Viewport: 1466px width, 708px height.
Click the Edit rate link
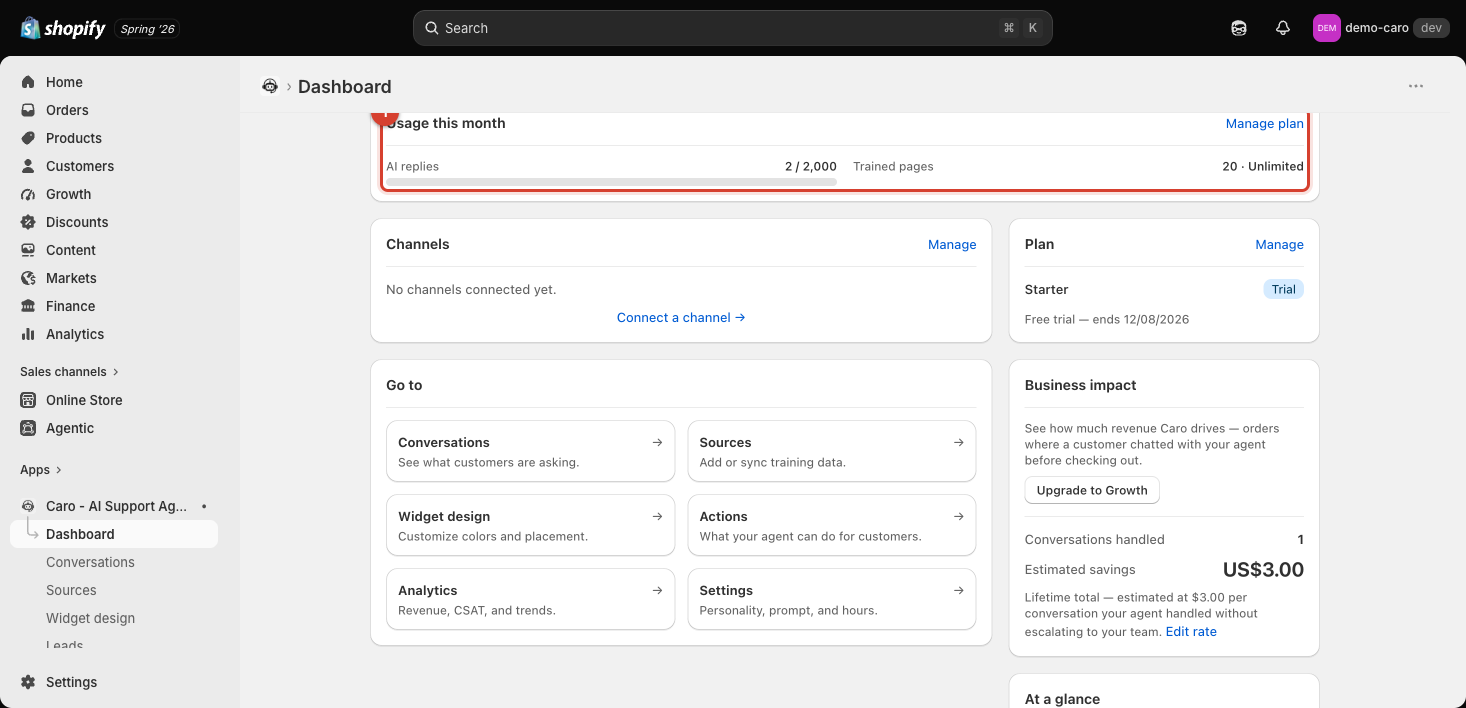pos(1191,632)
